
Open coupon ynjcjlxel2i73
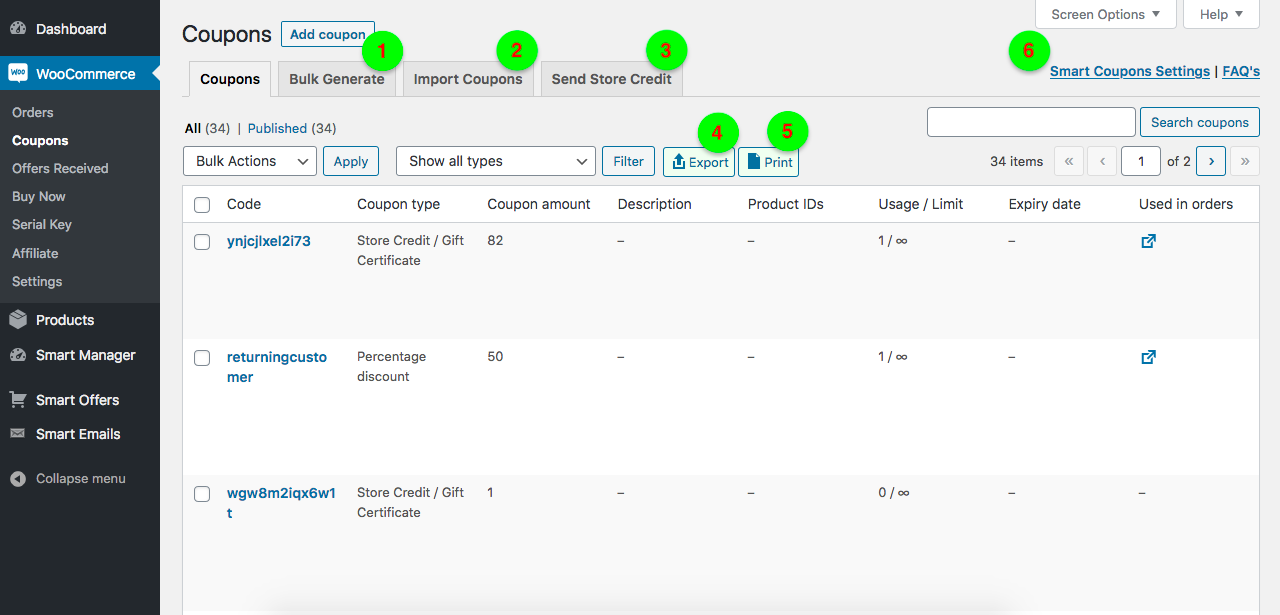269,241
